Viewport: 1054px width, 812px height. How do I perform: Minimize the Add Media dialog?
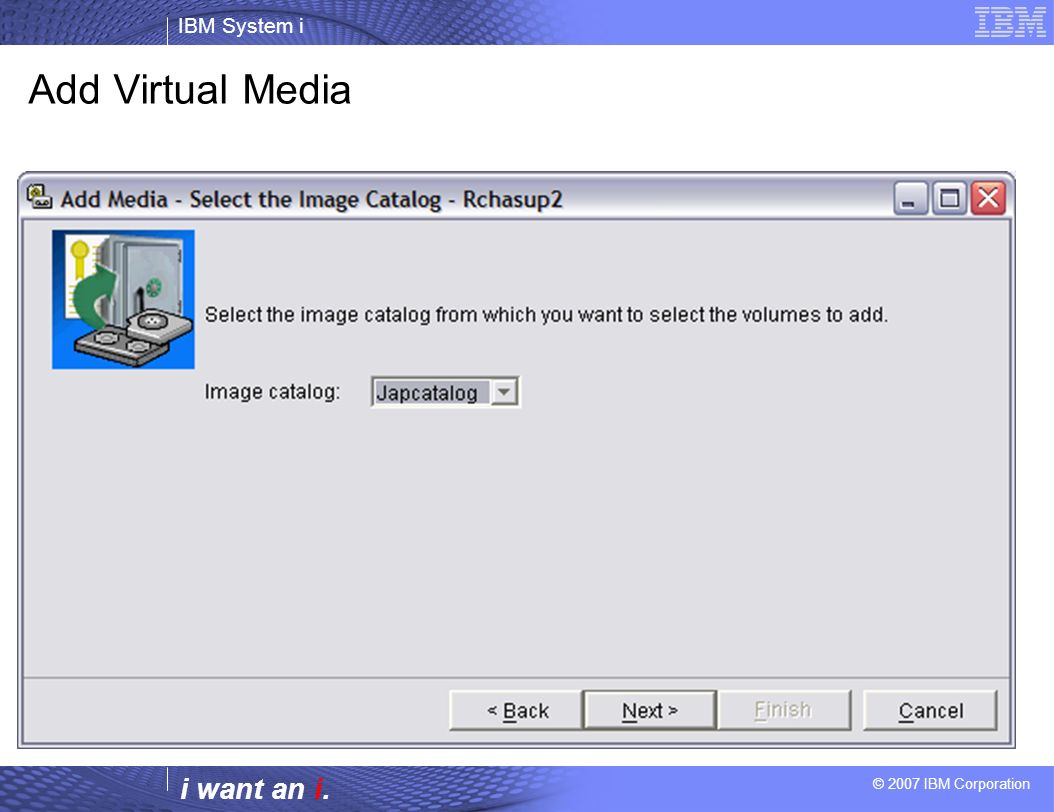(911, 198)
